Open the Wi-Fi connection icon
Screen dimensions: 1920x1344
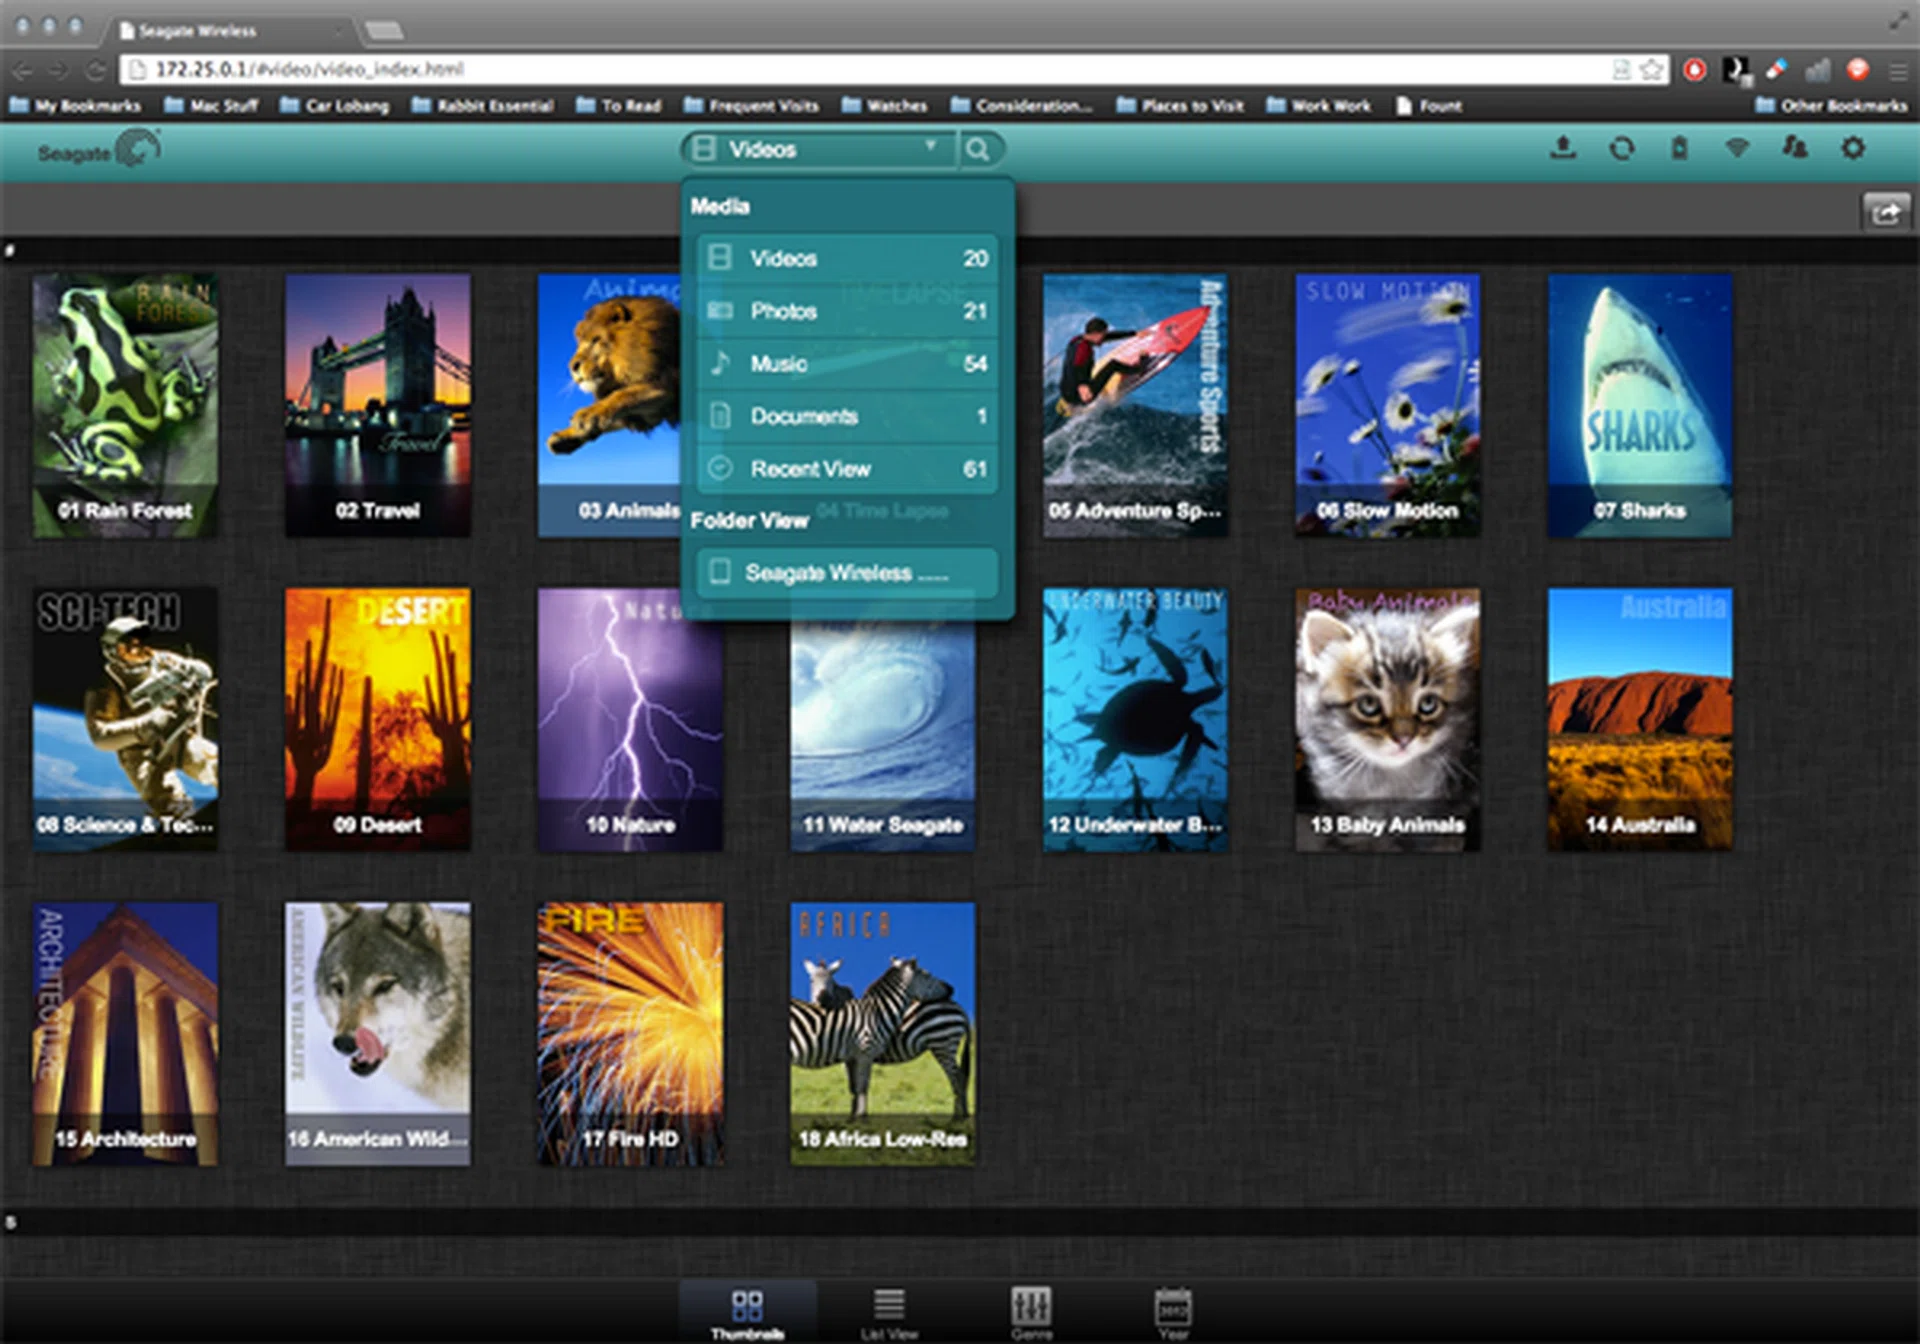pyautogui.click(x=1737, y=148)
